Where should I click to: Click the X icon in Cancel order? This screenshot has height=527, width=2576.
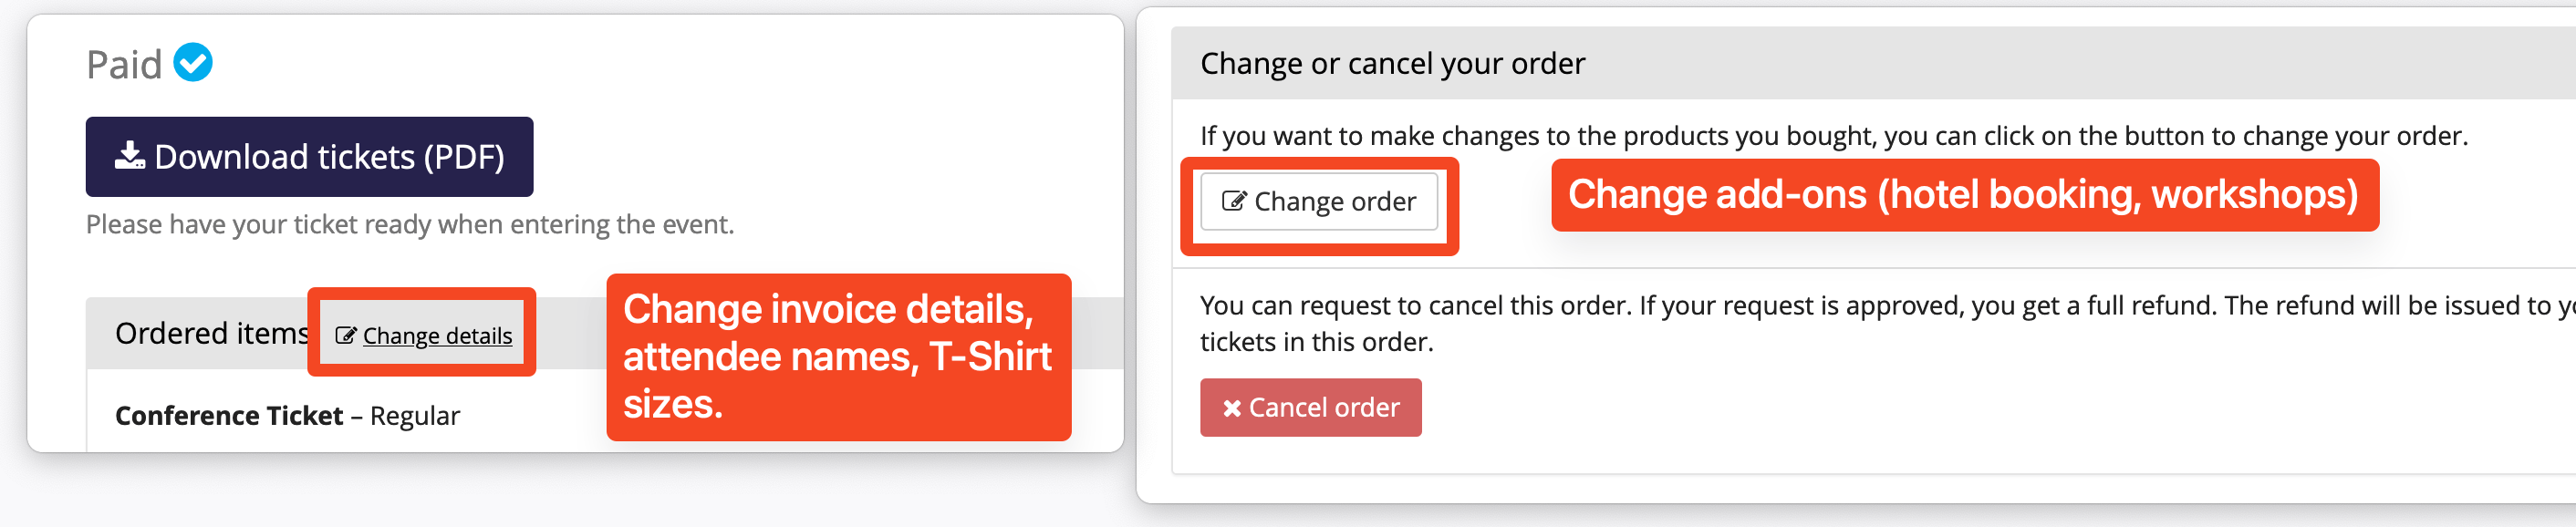pyautogui.click(x=1231, y=408)
